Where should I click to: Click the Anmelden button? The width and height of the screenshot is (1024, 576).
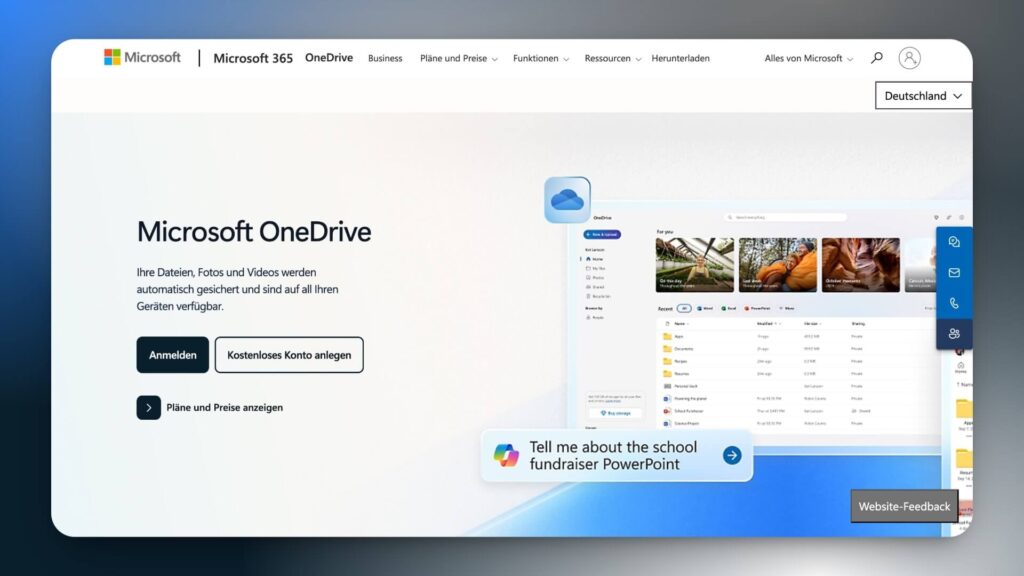point(172,355)
